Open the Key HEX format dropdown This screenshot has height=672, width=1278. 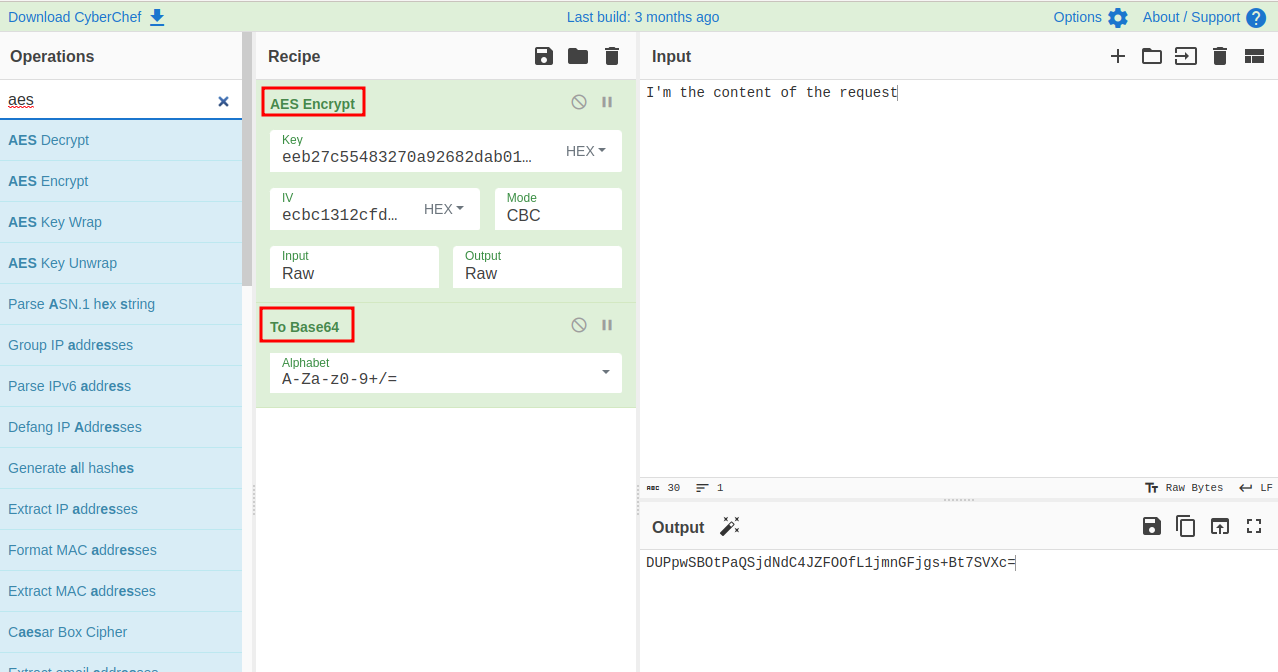586,151
